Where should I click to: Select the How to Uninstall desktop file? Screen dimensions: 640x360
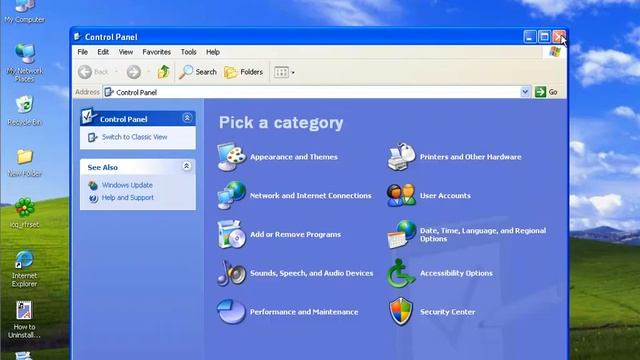[x=24, y=320]
